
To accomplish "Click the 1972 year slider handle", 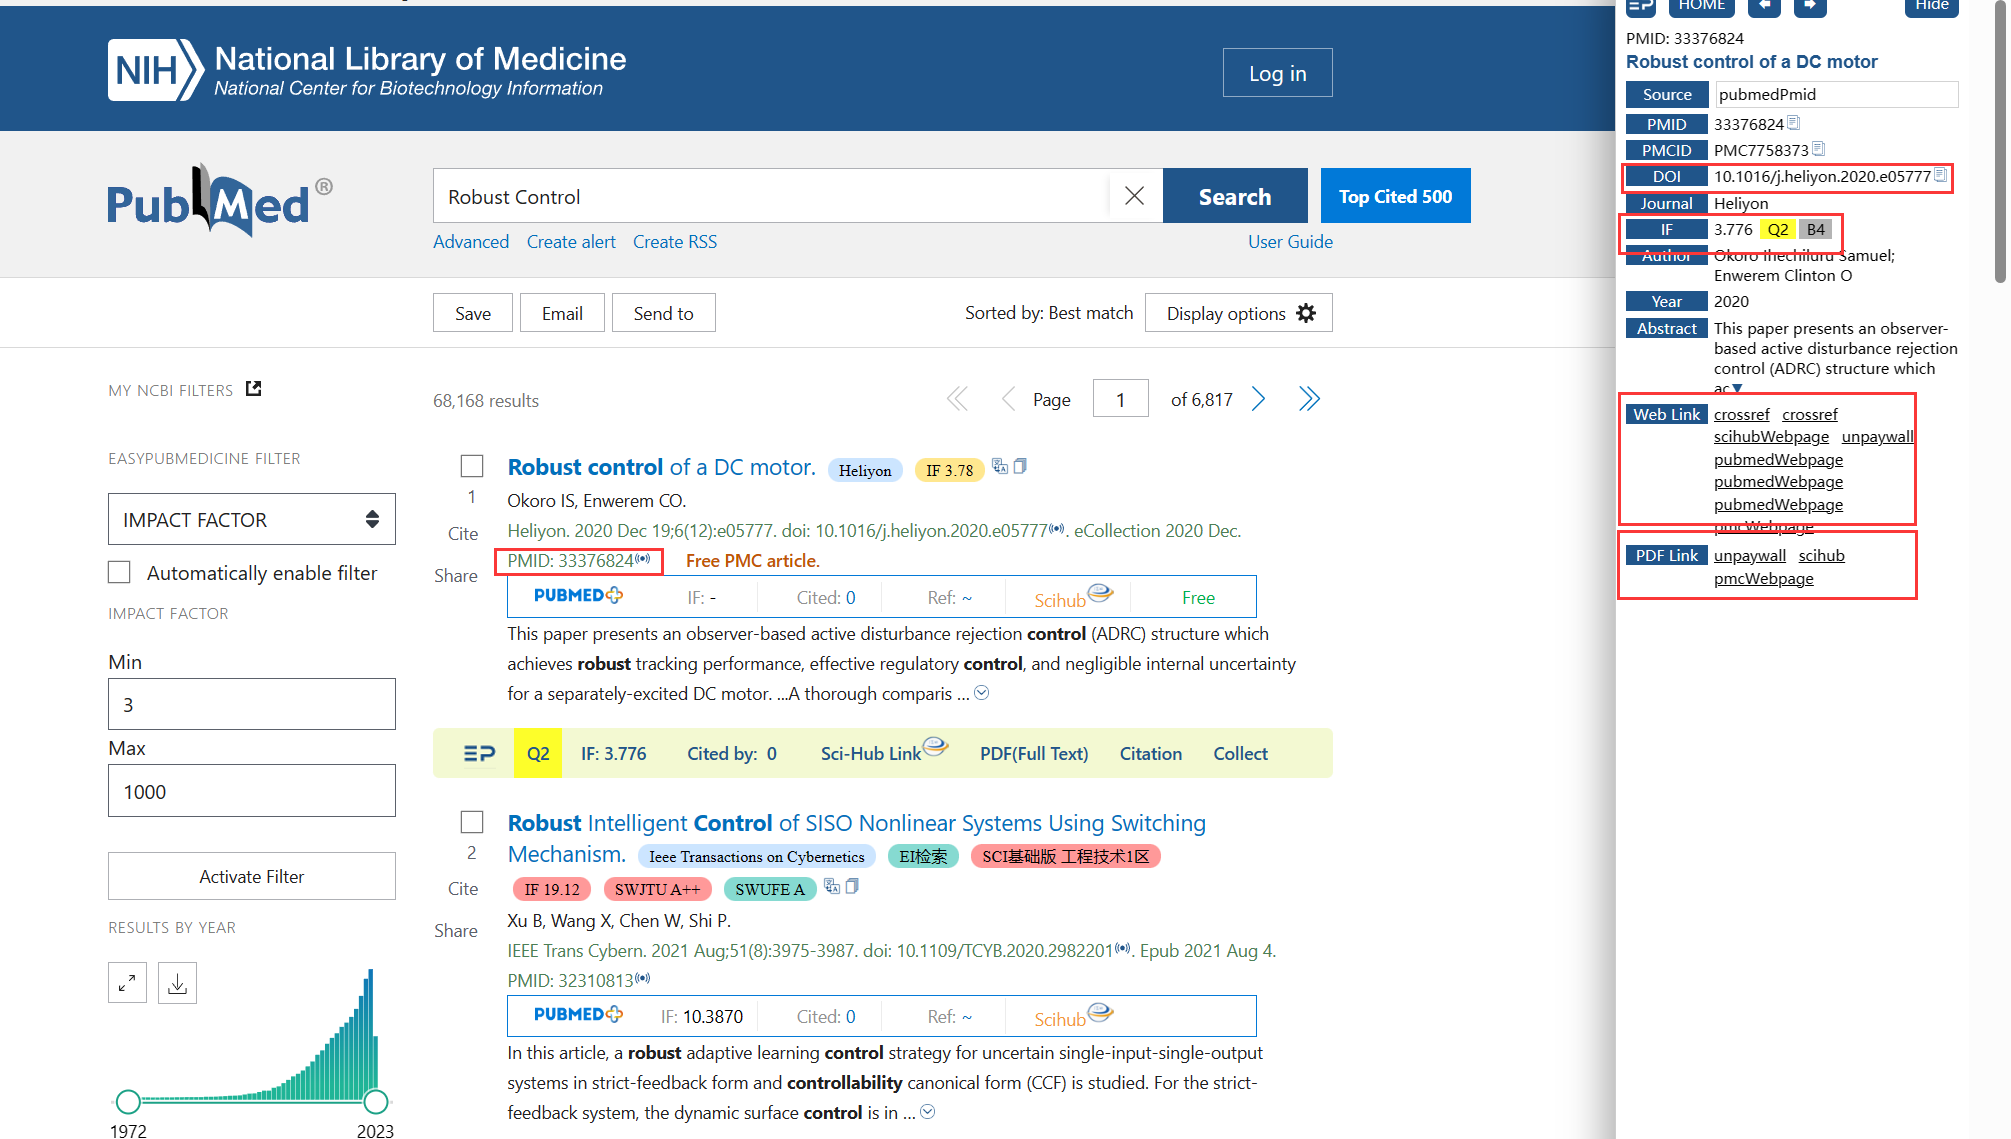I will coord(128,1101).
